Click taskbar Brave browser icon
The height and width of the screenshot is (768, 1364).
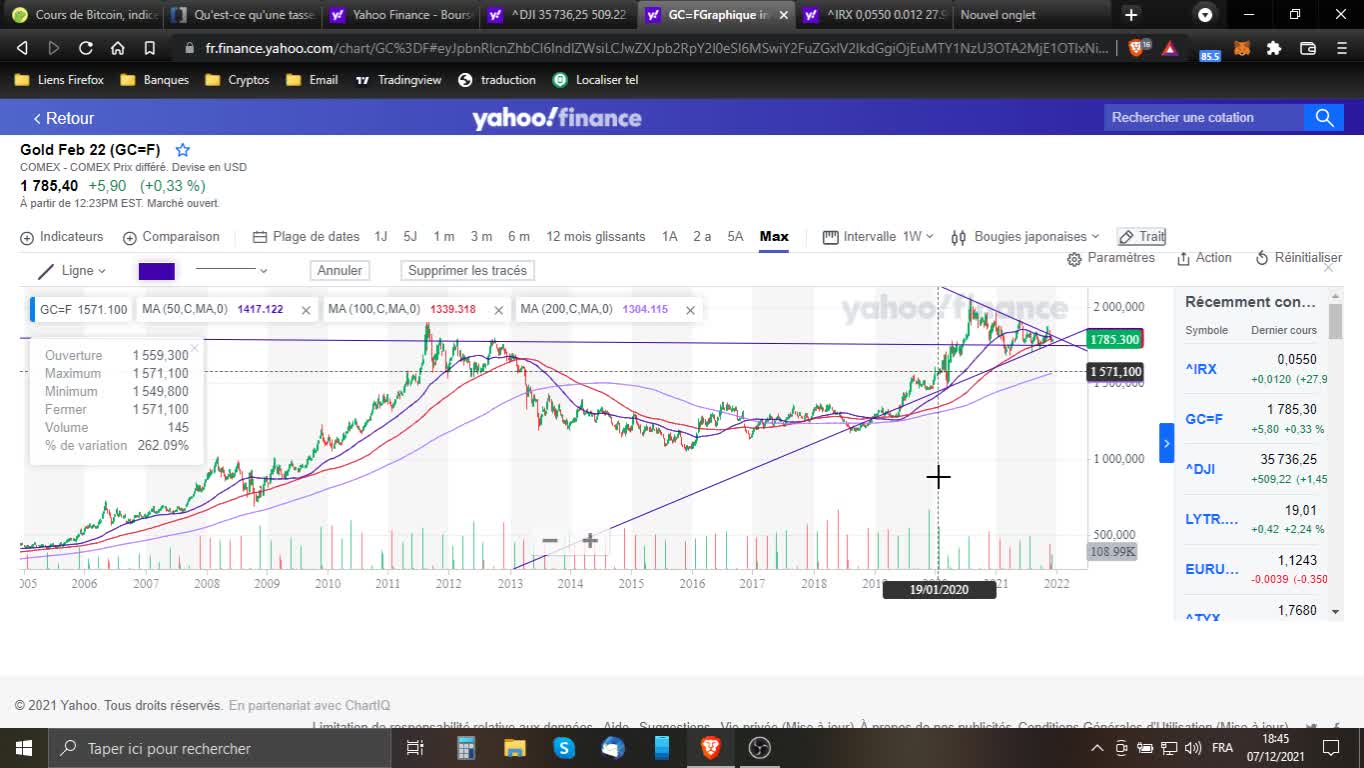coord(711,748)
